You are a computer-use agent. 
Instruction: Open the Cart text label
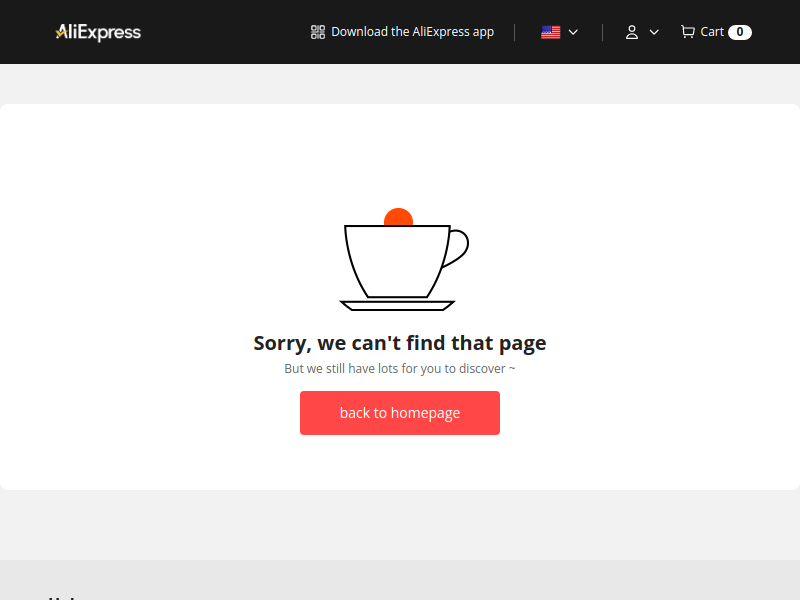(712, 32)
